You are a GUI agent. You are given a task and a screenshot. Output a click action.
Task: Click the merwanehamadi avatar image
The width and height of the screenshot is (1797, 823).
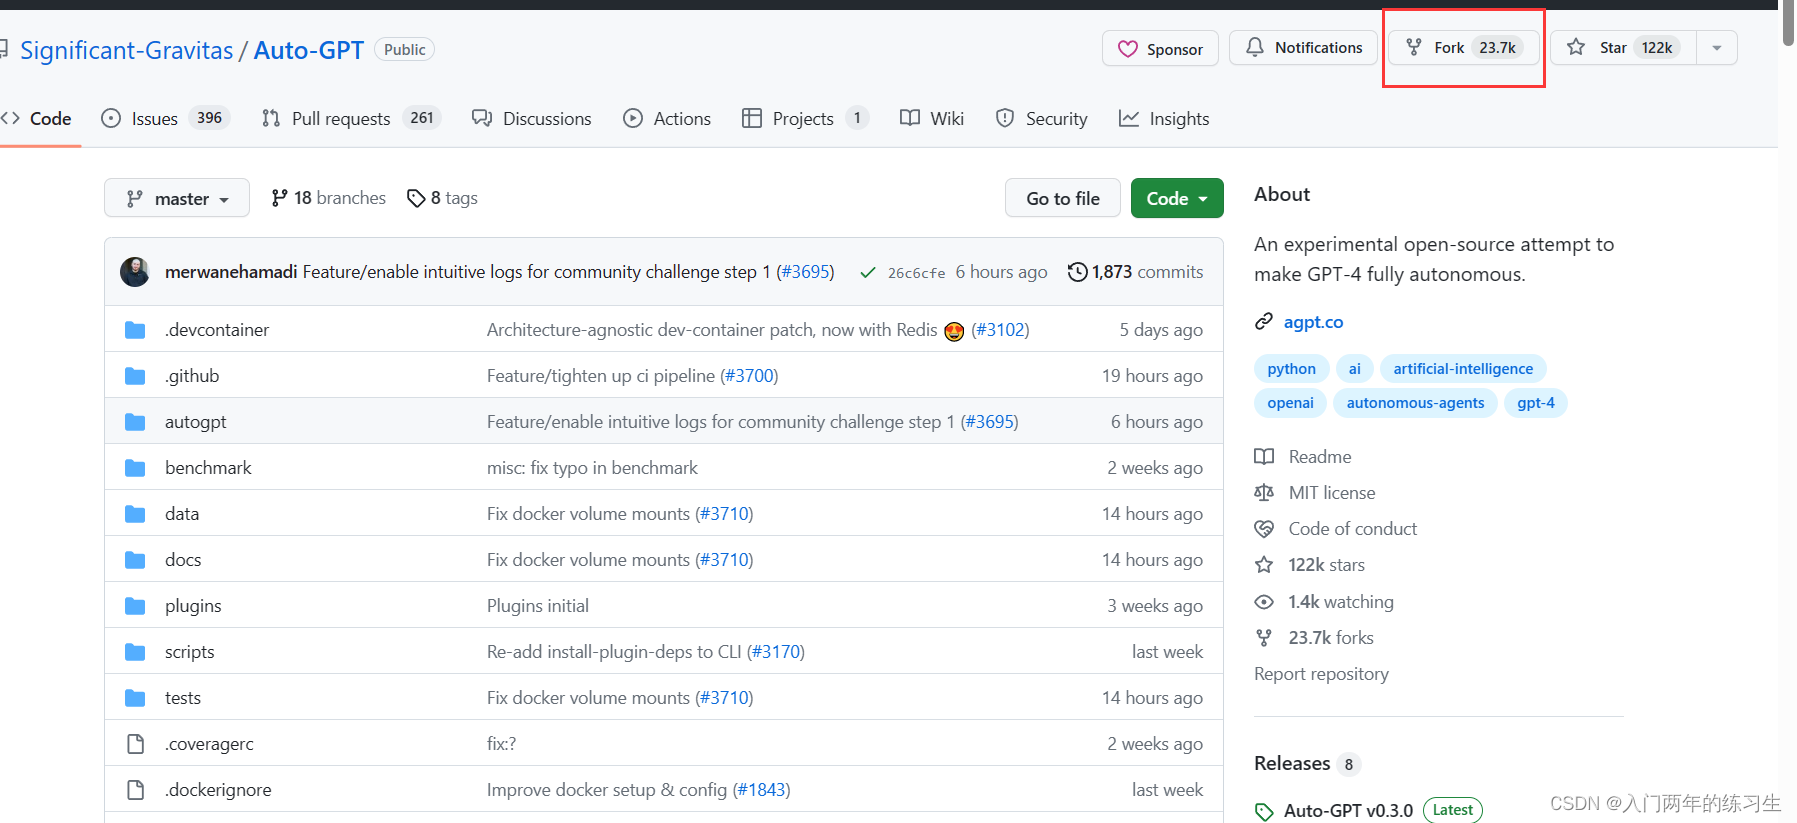click(135, 272)
